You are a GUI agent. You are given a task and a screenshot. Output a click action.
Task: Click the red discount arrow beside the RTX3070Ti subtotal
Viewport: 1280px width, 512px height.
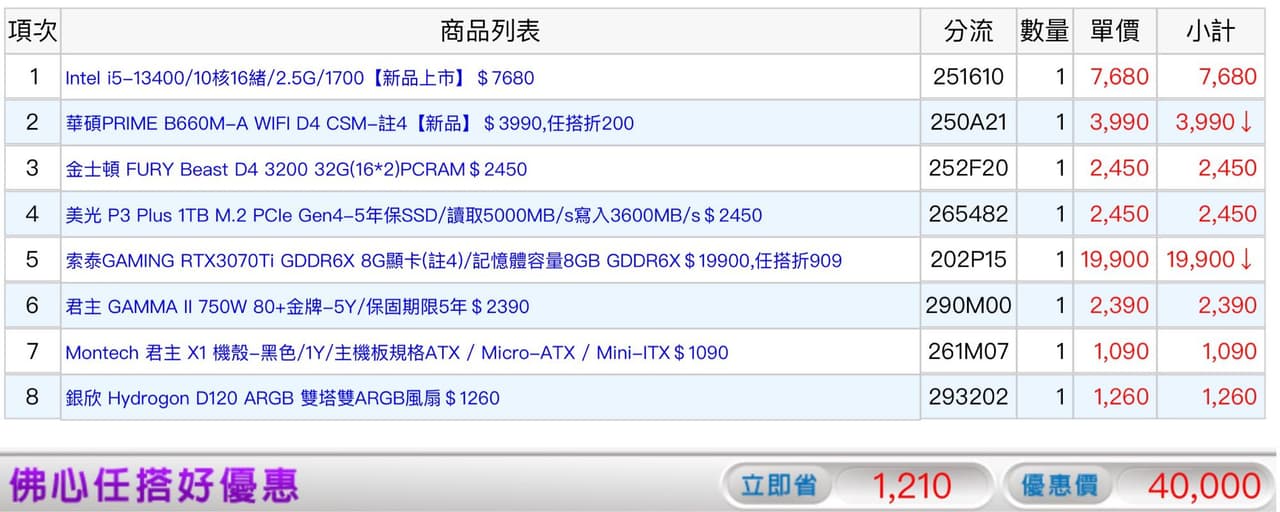pos(1246,260)
